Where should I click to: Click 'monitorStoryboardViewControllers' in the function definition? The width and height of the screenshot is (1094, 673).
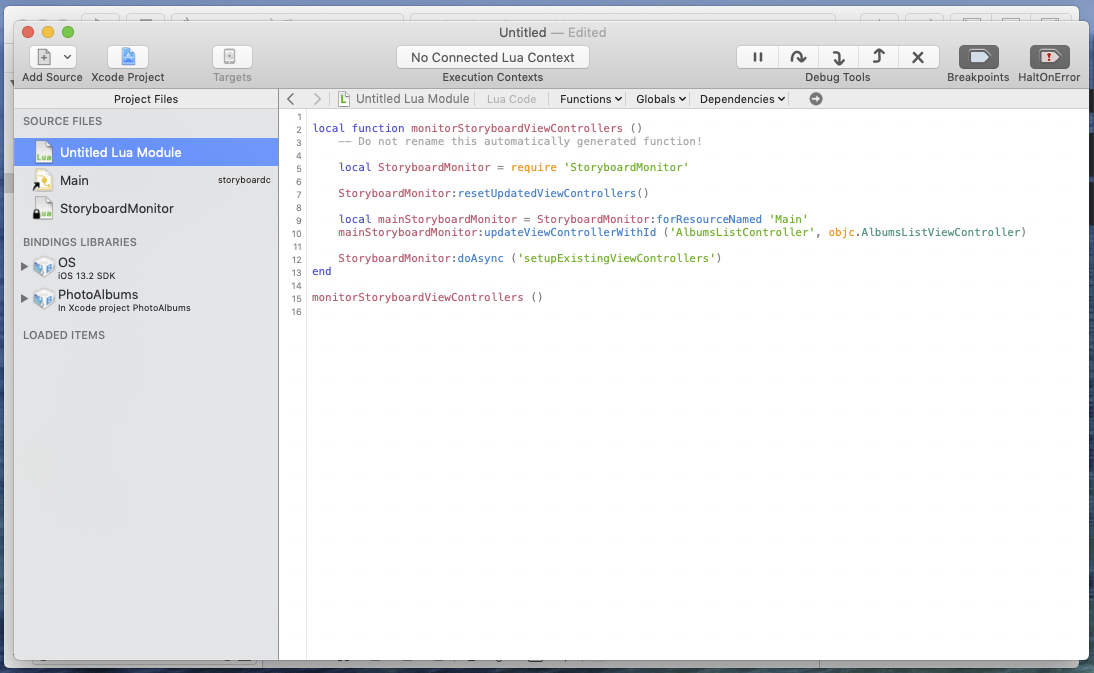coord(516,128)
